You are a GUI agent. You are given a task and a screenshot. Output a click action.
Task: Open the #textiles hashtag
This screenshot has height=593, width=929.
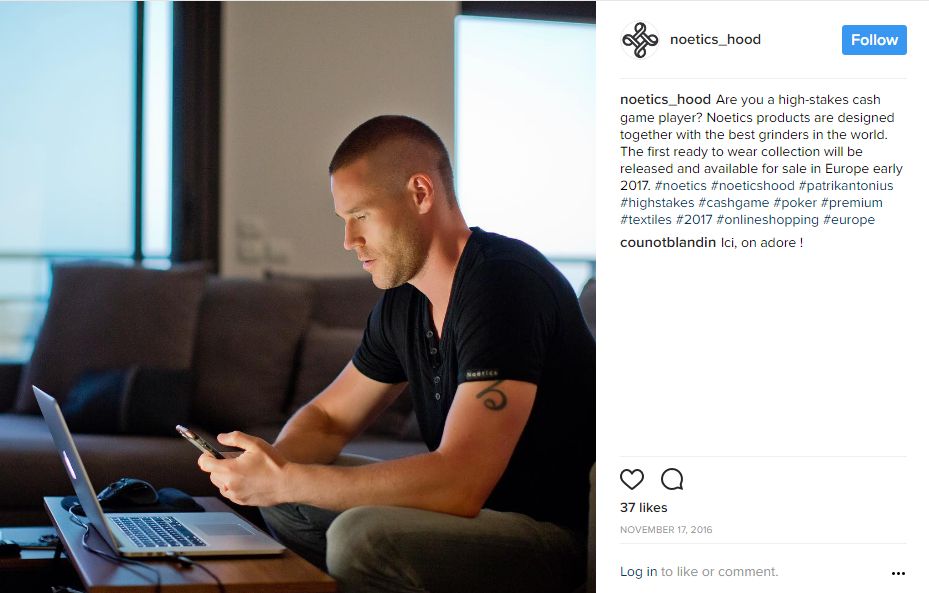646,220
